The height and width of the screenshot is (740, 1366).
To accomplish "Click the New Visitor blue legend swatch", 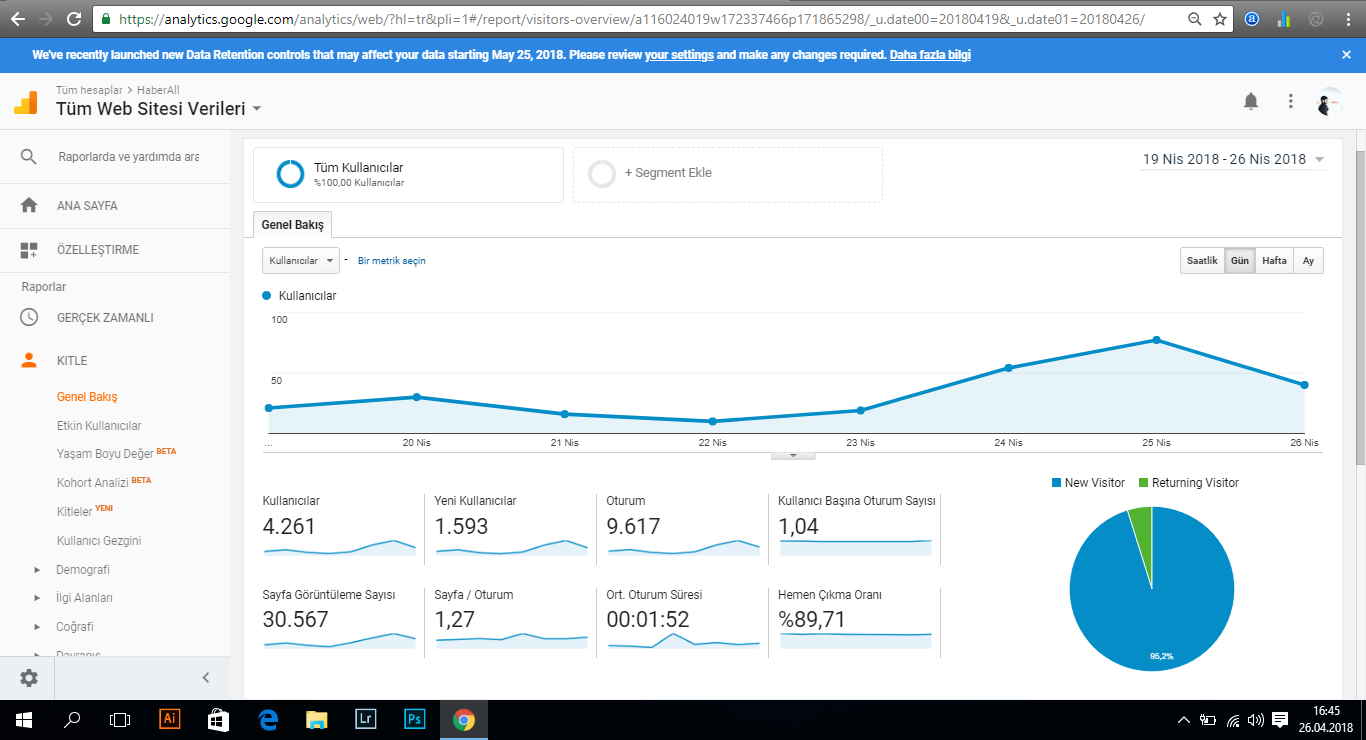I will pos(1057,482).
